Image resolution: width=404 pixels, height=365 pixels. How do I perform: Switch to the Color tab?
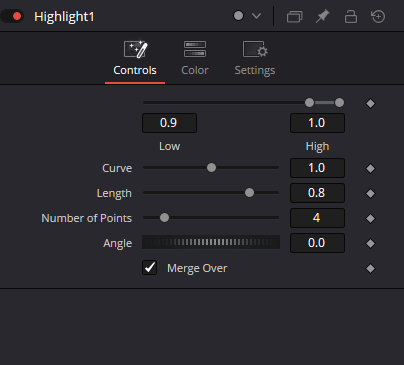195,59
